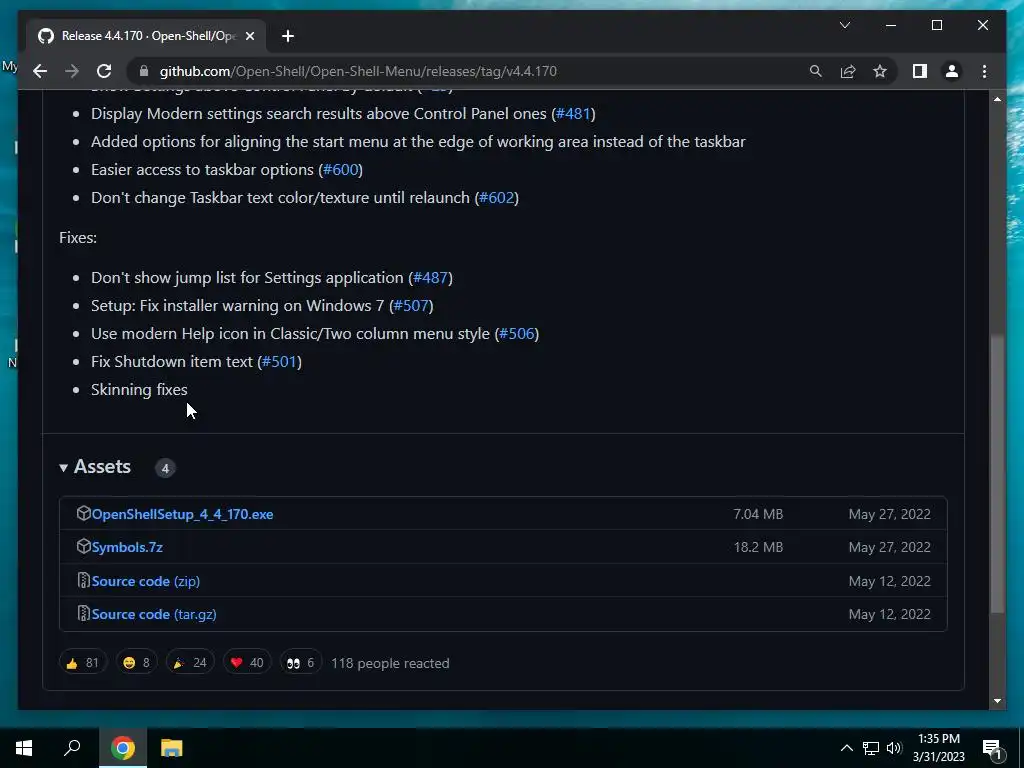The height and width of the screenshot is (768, 1024).
Task: Click the address bar URL
Action: coord(358,71)
